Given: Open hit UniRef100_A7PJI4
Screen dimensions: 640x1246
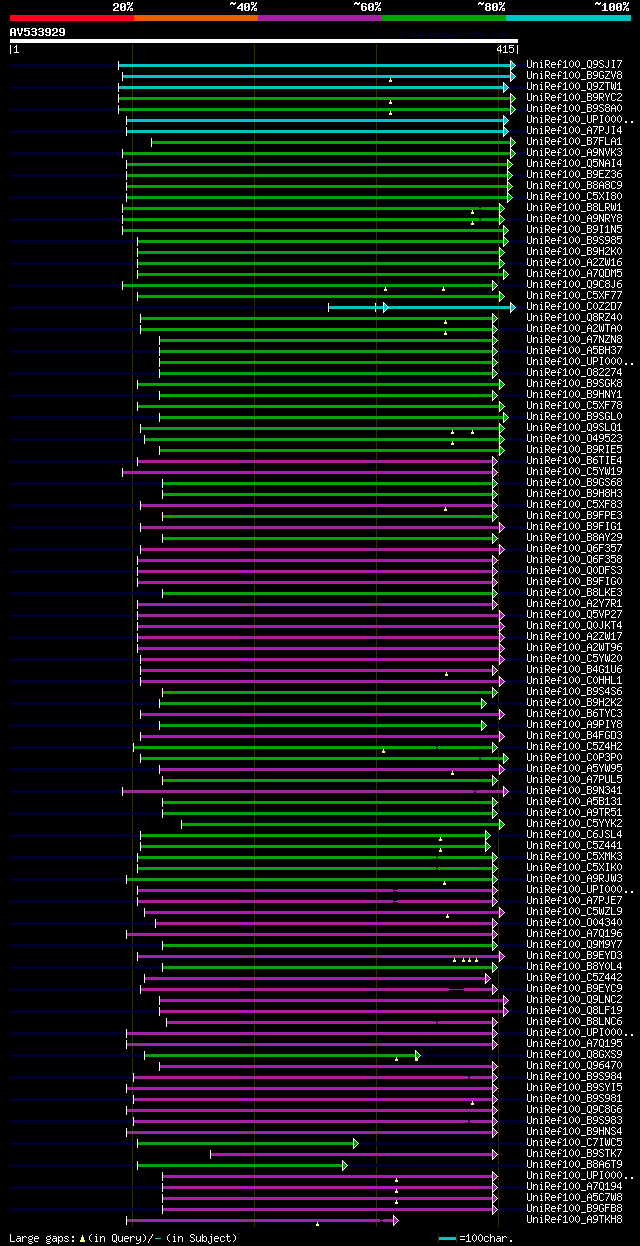Looking at the screenshot, I should (574, 130).
